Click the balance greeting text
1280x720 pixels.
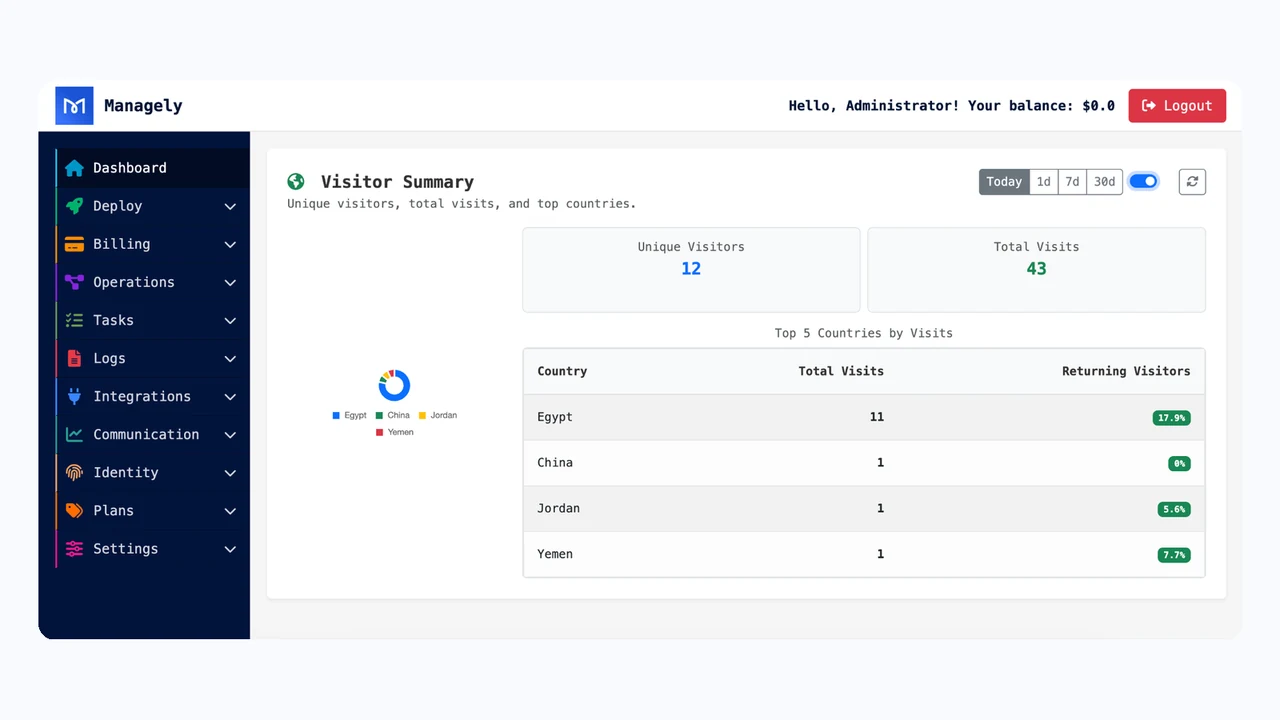[952, 105]
